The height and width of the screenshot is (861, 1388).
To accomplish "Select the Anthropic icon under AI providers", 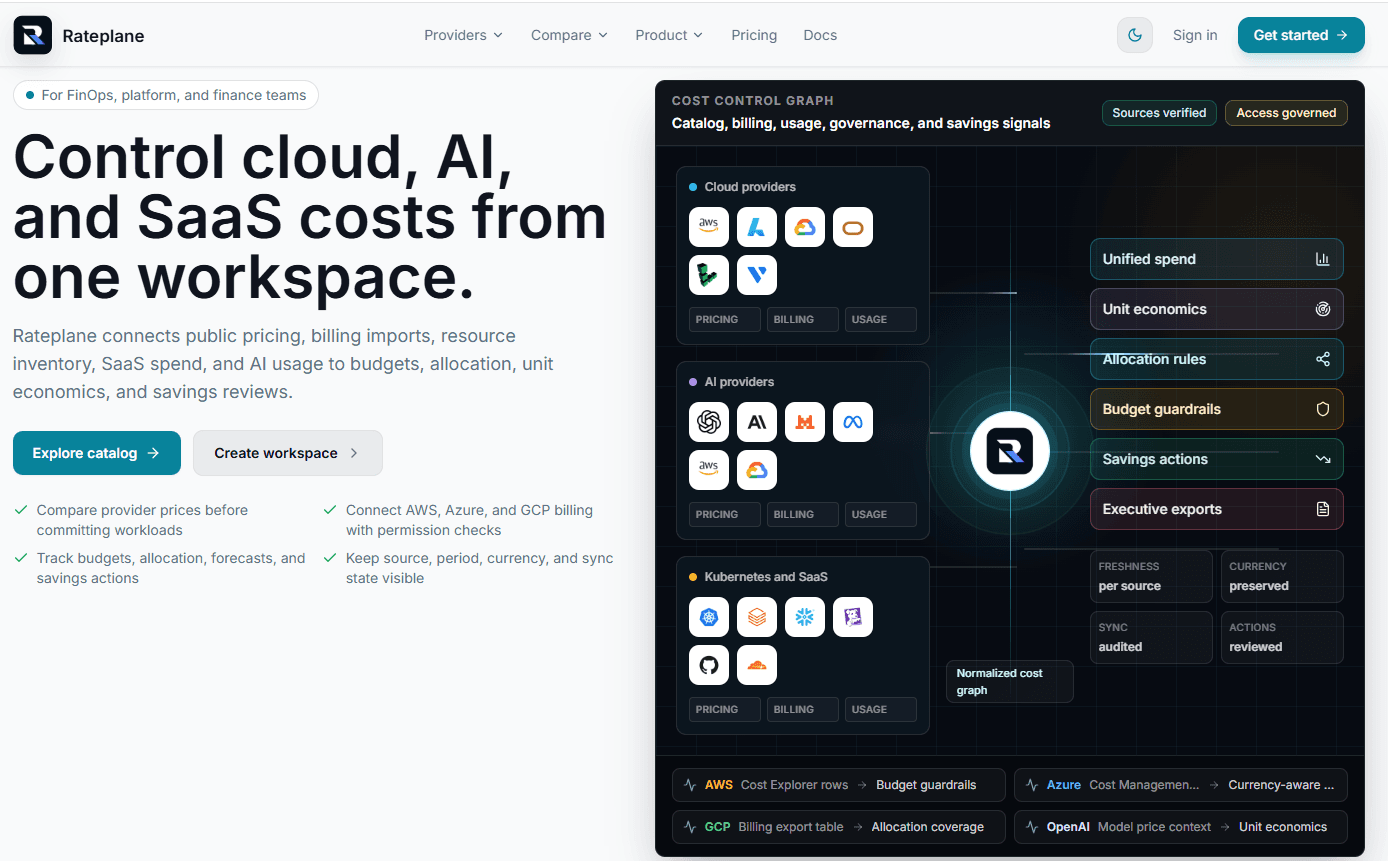I will 757,422.
